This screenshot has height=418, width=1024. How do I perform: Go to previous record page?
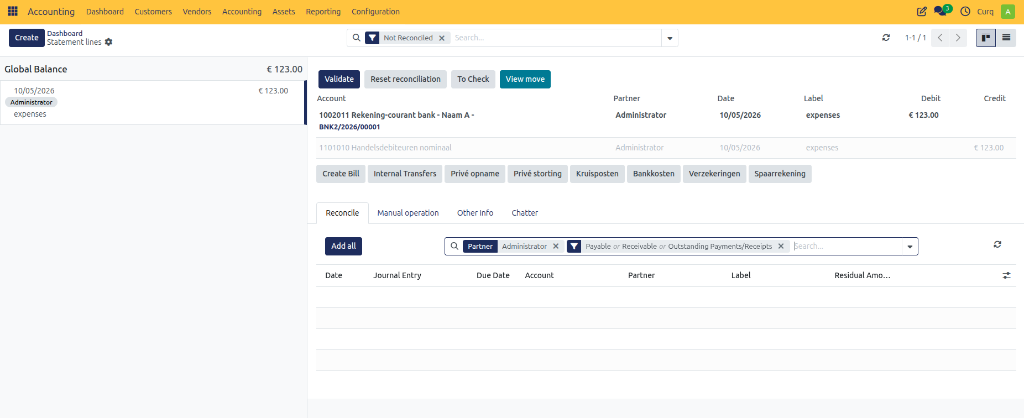(940, 38)
